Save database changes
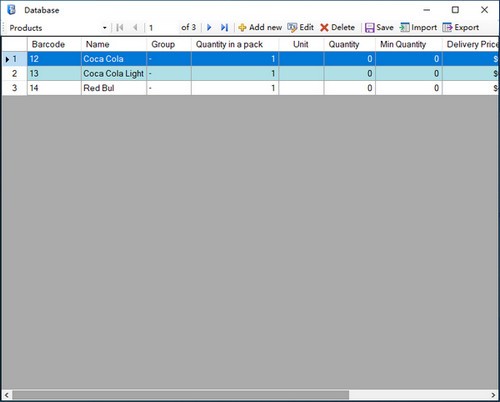 coord(379,28)
